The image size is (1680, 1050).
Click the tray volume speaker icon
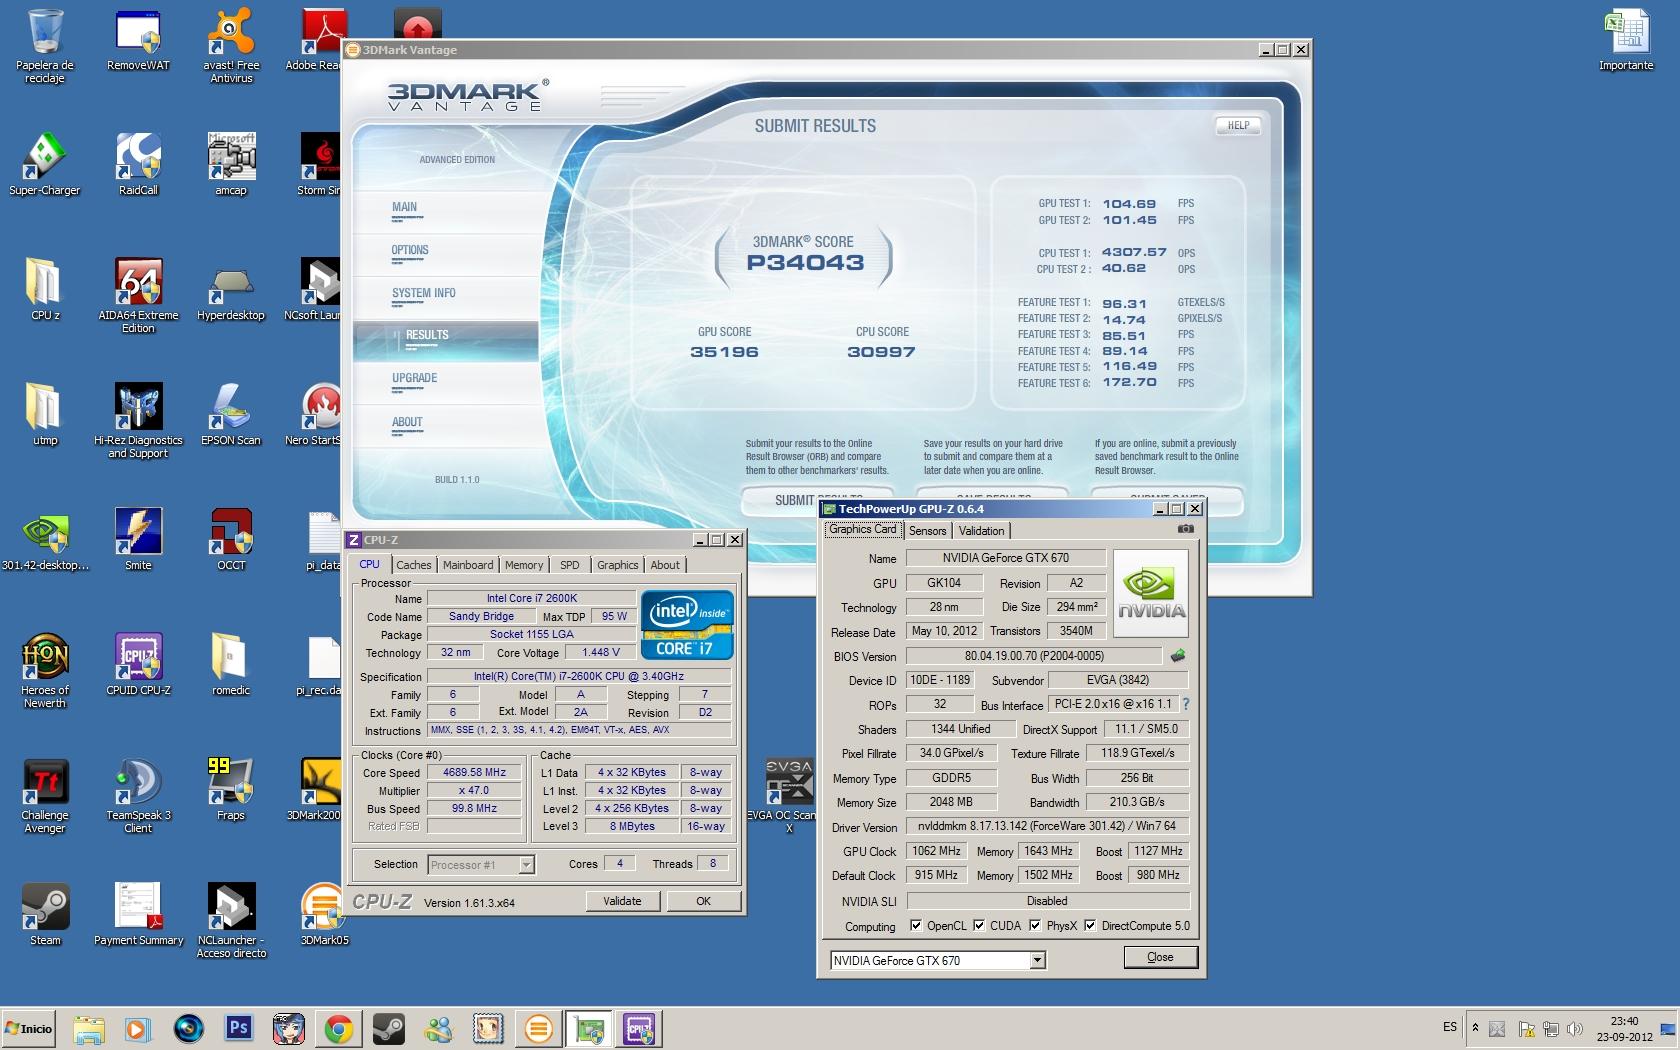tap(1575, 1029)
